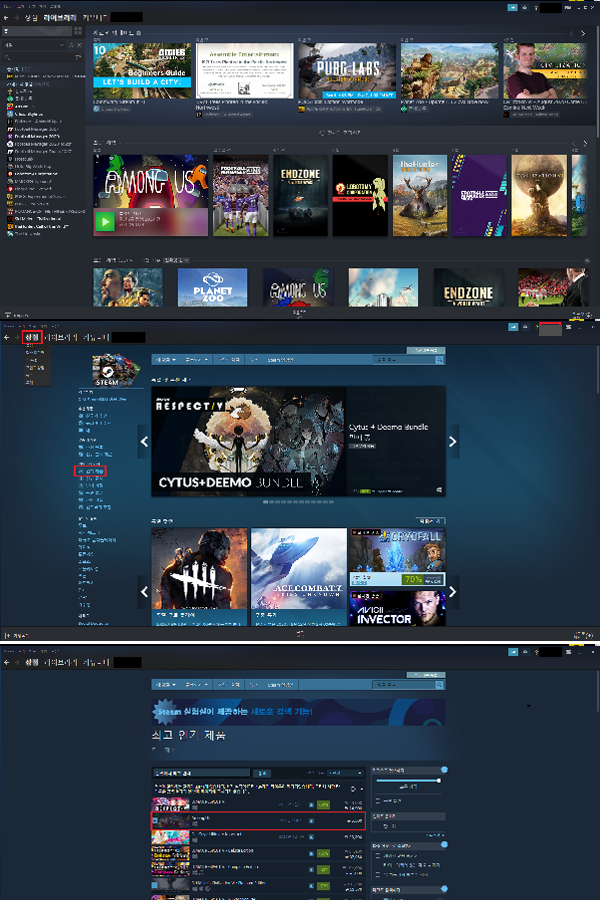Screen dimensions: 600x900
Task: Click Steam gift cards image in Store sidebar
Action: click(x=116, y=370)
